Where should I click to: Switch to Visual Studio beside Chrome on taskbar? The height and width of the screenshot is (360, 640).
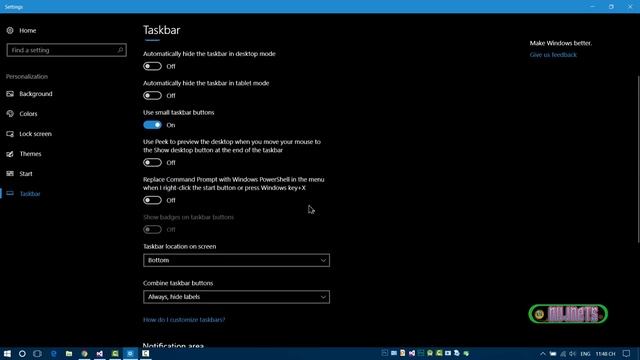point(100,353)
